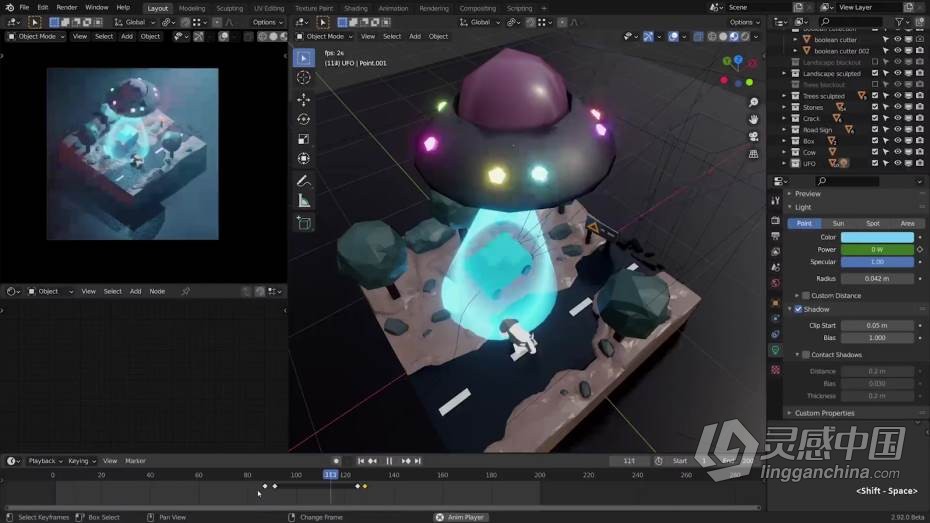Toggle perspective/orthographic grid gizmo icon

pos(753,154)
